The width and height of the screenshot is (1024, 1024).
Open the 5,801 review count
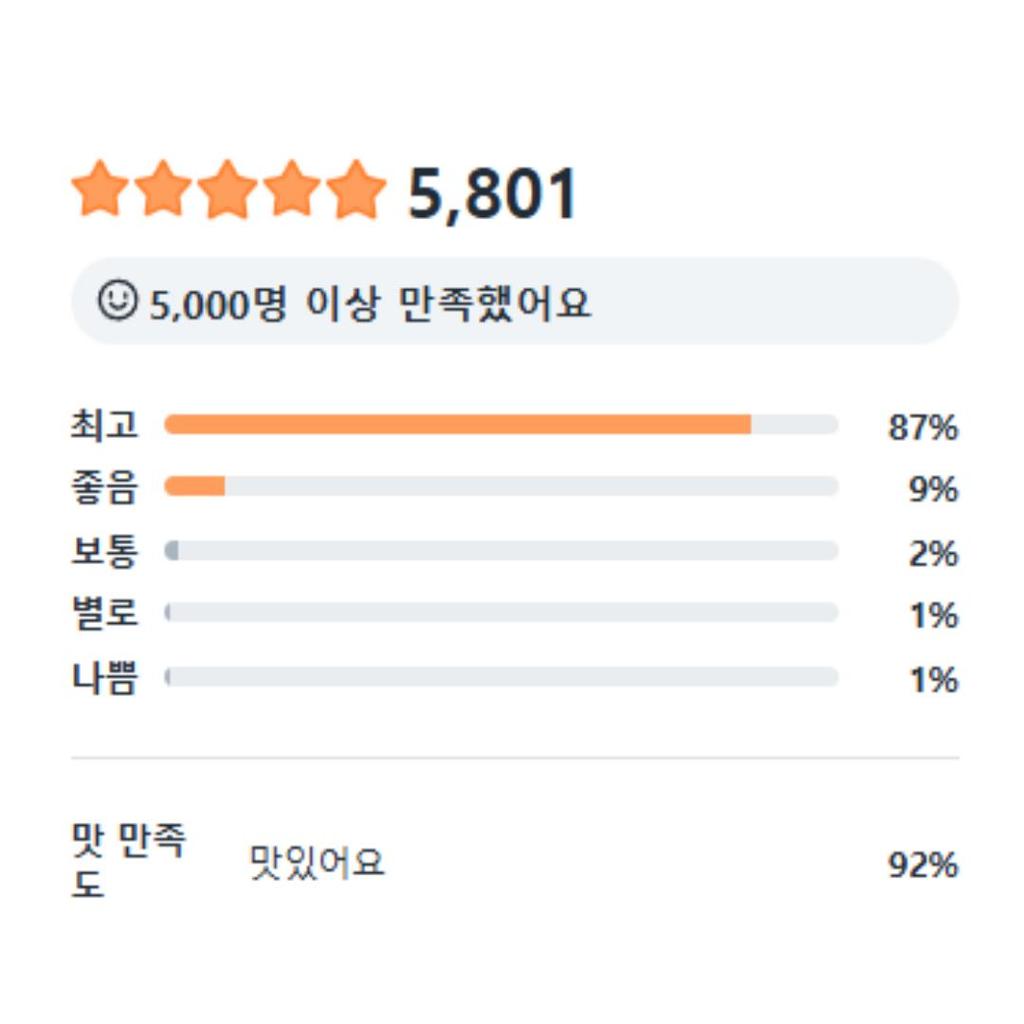tap(493, 194)
